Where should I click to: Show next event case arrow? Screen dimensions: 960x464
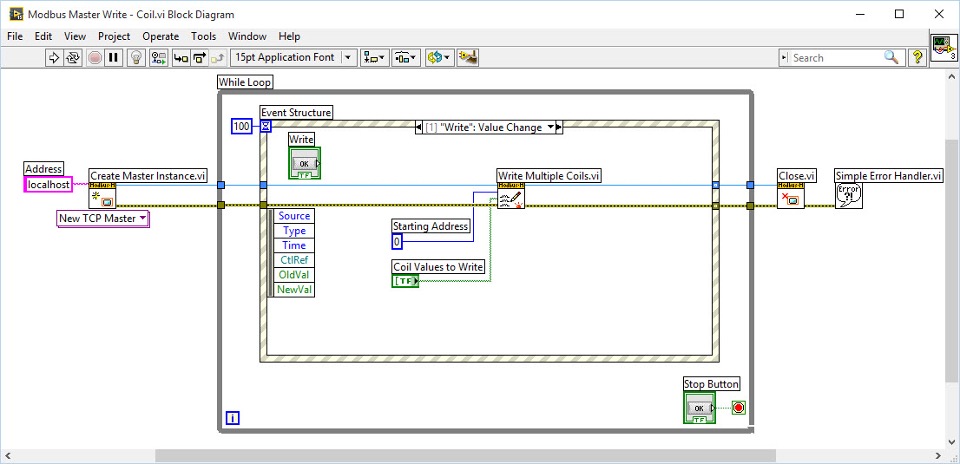click(x=558, y=127)
